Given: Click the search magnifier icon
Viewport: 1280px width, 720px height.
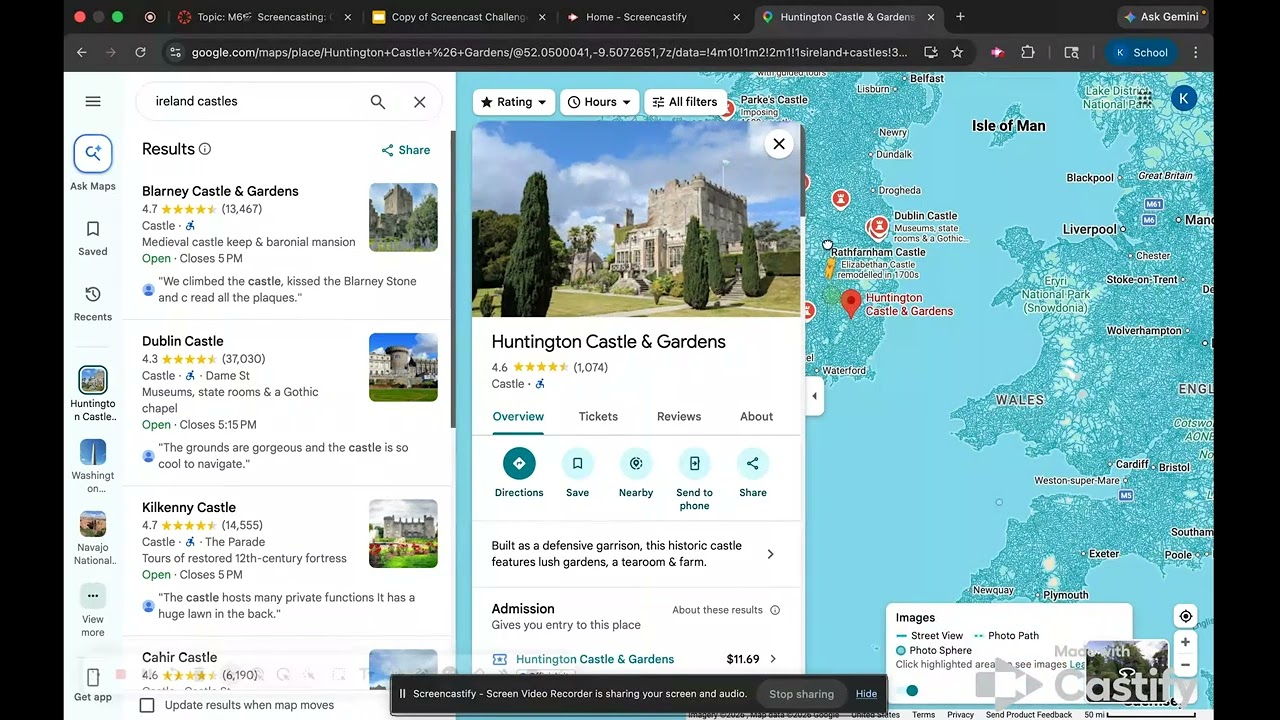Looking at the screenshot, I should [378, 102].
